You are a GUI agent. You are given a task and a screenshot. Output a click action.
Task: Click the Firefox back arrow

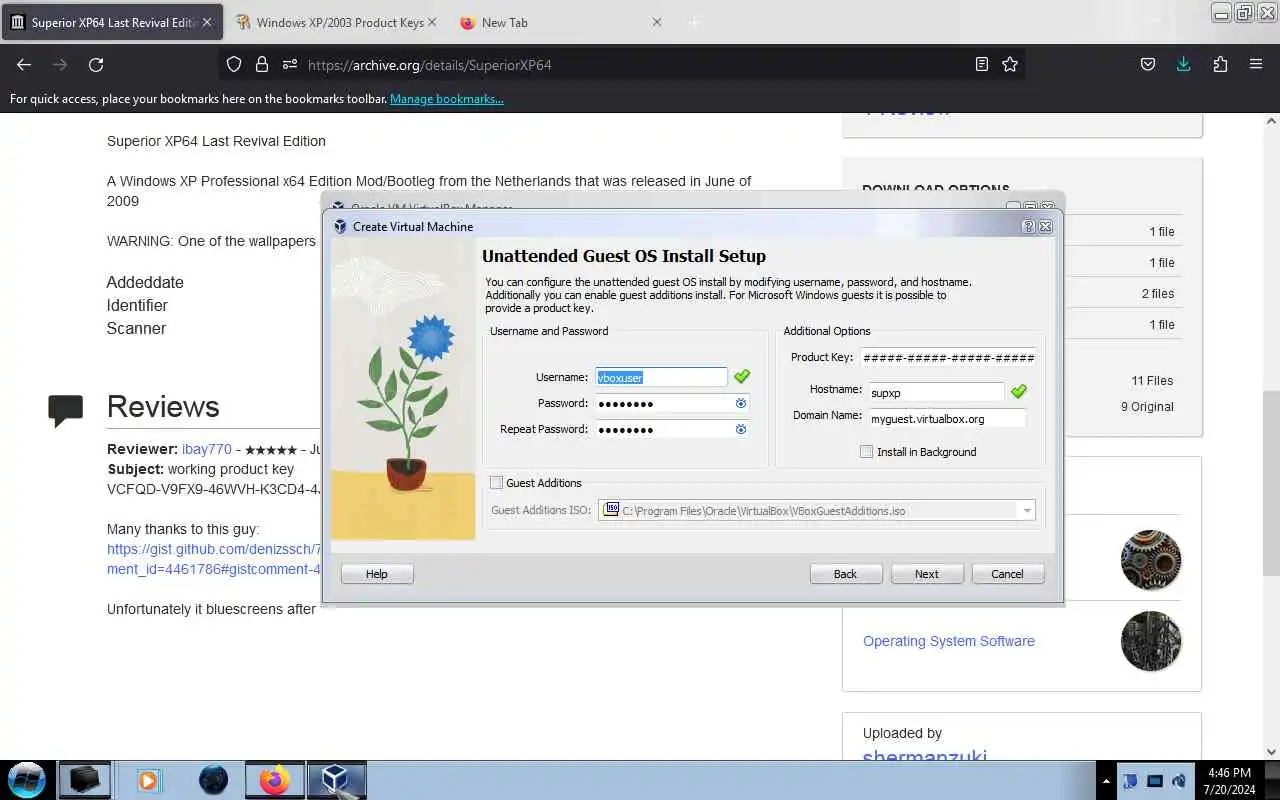point(24,64)
